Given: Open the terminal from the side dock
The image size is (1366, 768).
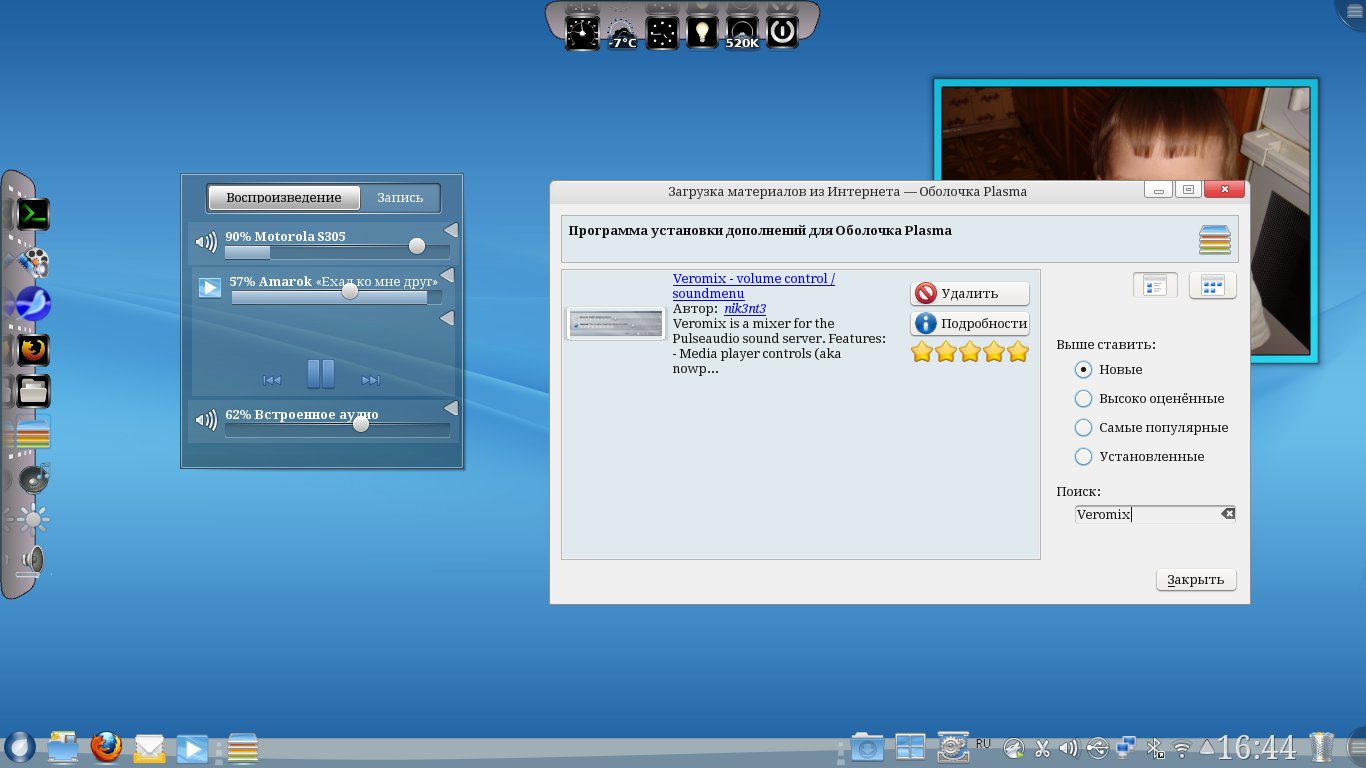Looking at the screenshot, I should pyautogui.click(x=34, y=214).
